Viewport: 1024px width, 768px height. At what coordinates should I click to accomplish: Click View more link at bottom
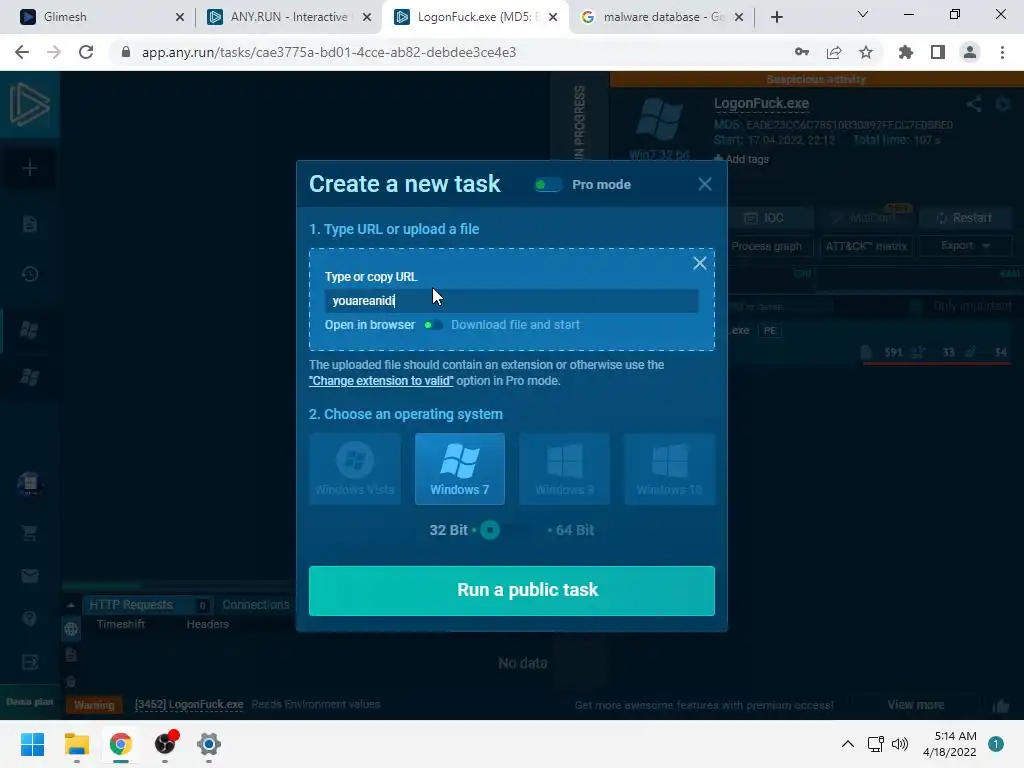(x=916, y=705)
